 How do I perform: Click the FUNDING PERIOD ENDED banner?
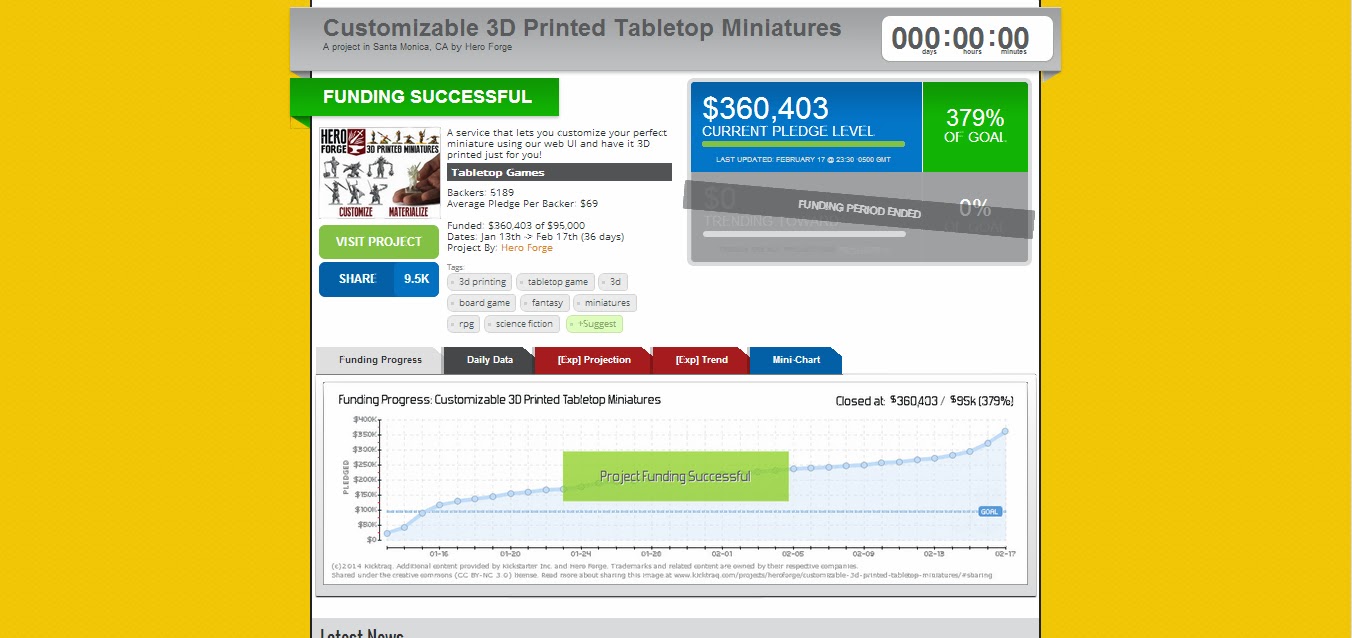click(859, 210)
